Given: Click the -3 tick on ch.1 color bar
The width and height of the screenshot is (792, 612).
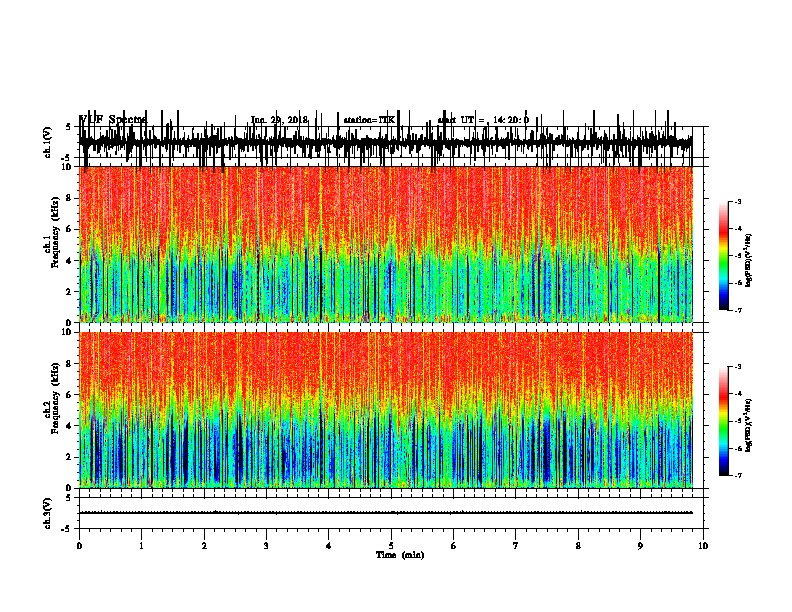Looking at the screenshot, I should pos(737,201).
